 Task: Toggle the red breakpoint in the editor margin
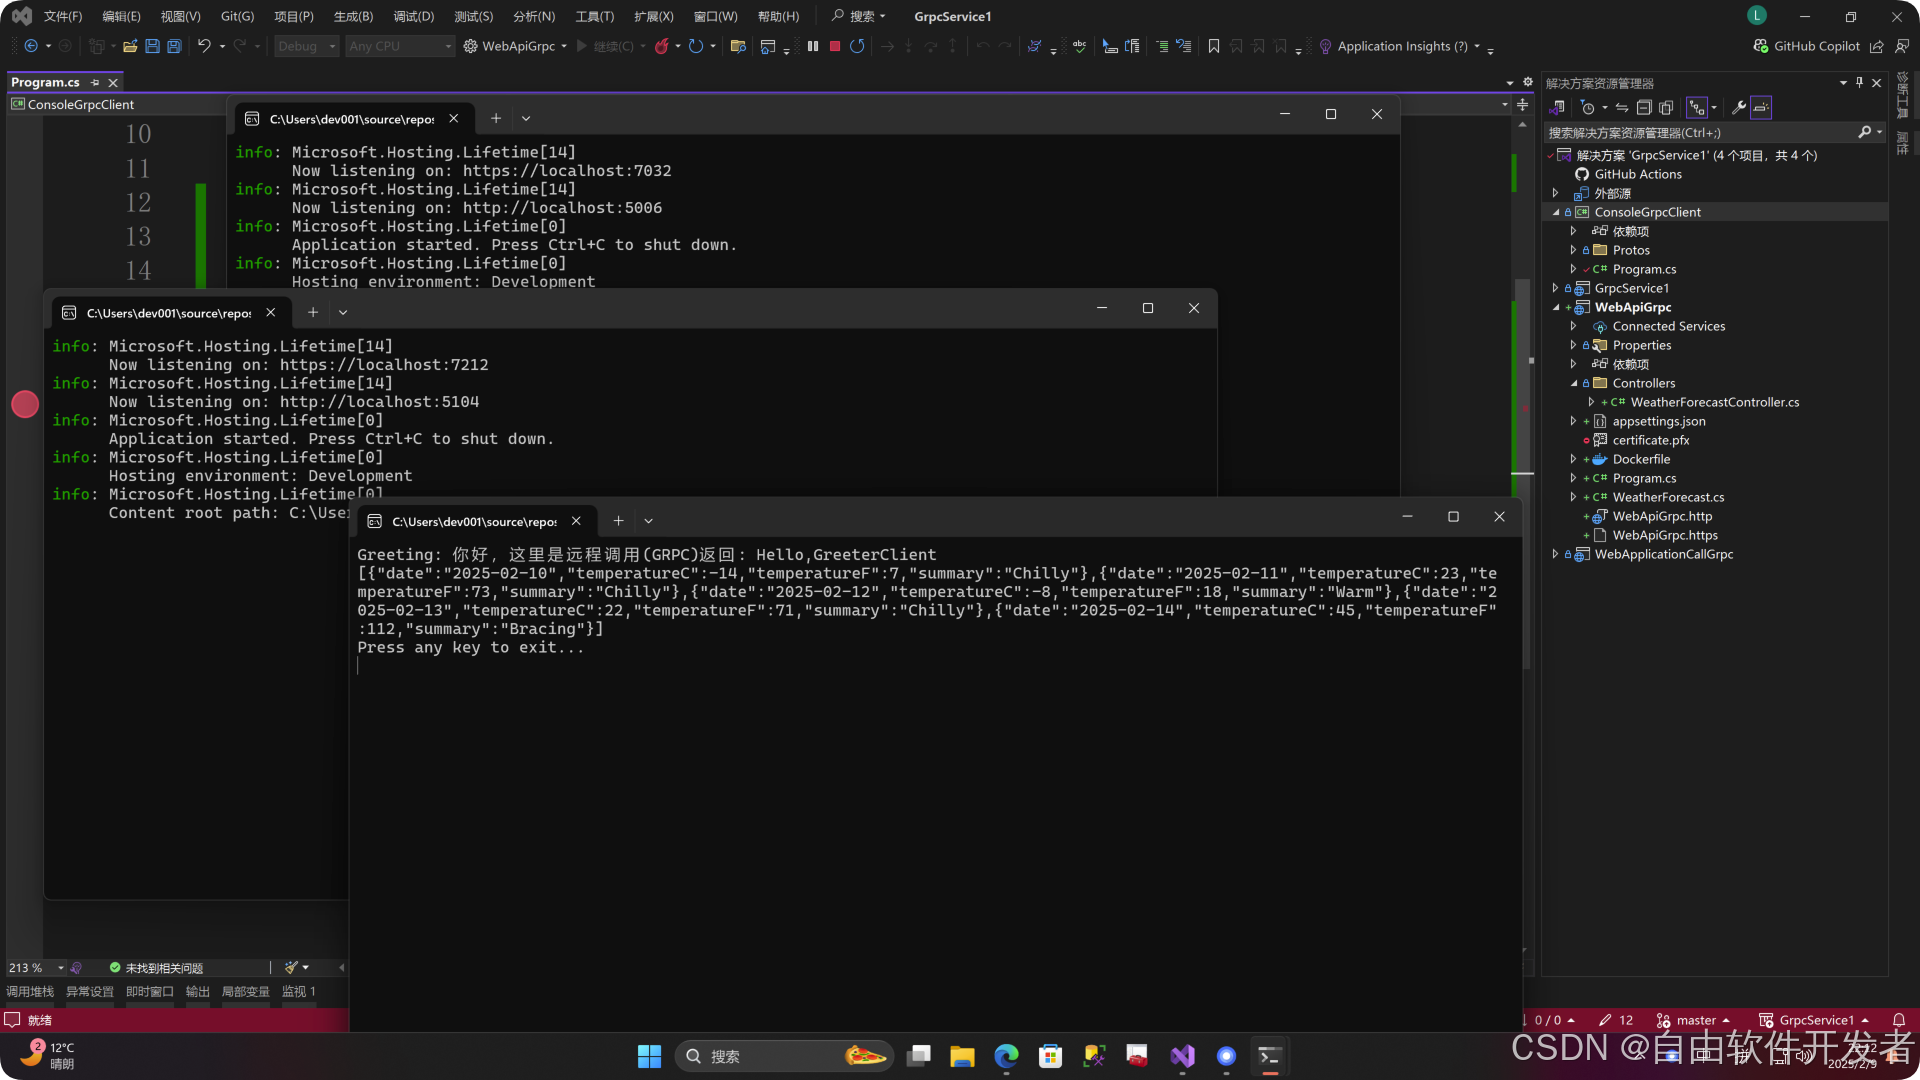coord(25,404)
